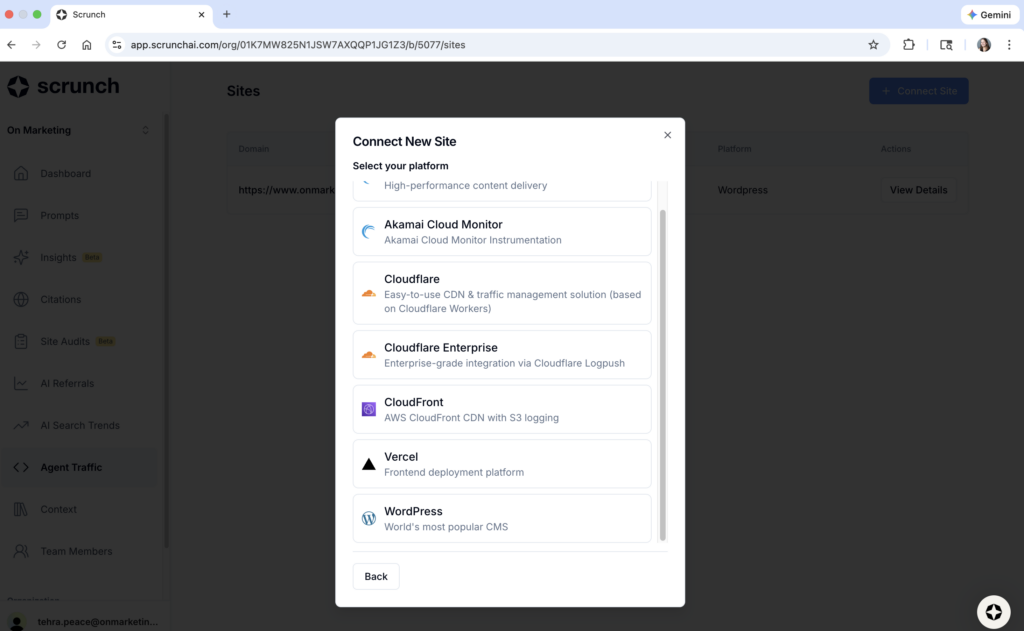Click the Back button in the modal
Image resolution: width=1024 pixels, height=631 pixels.
coord(375,576)
